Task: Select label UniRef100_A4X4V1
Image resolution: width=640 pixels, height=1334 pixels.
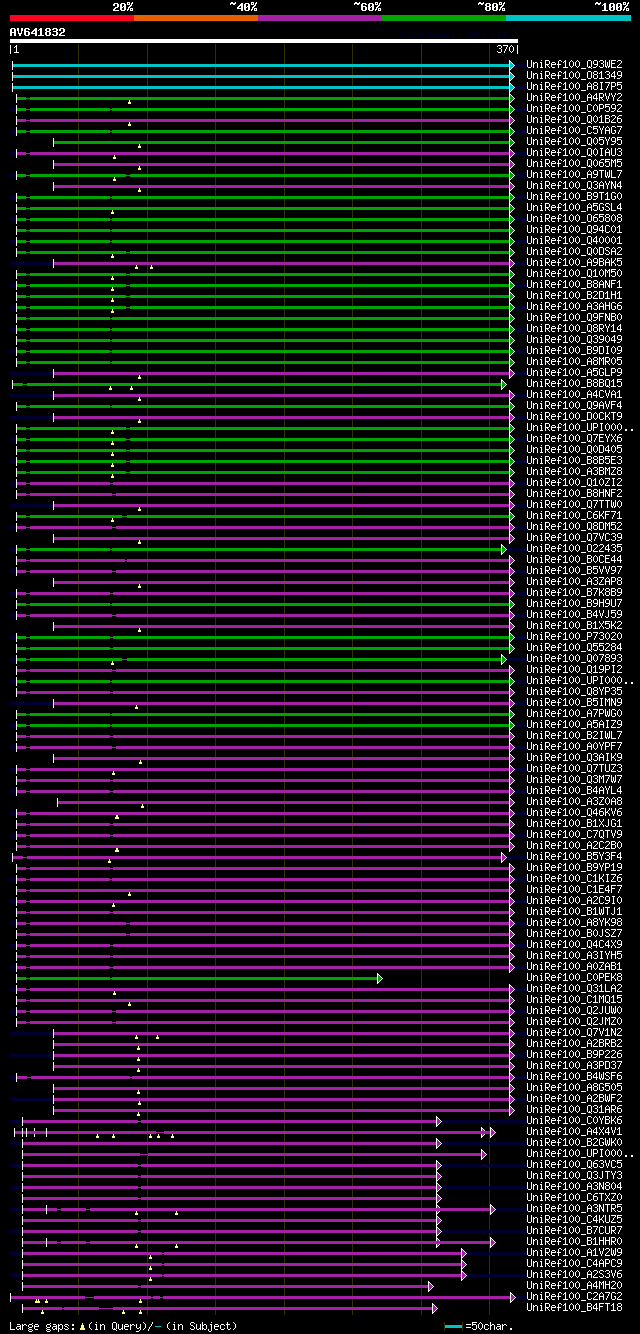Action: click(x=574, y=1132)
